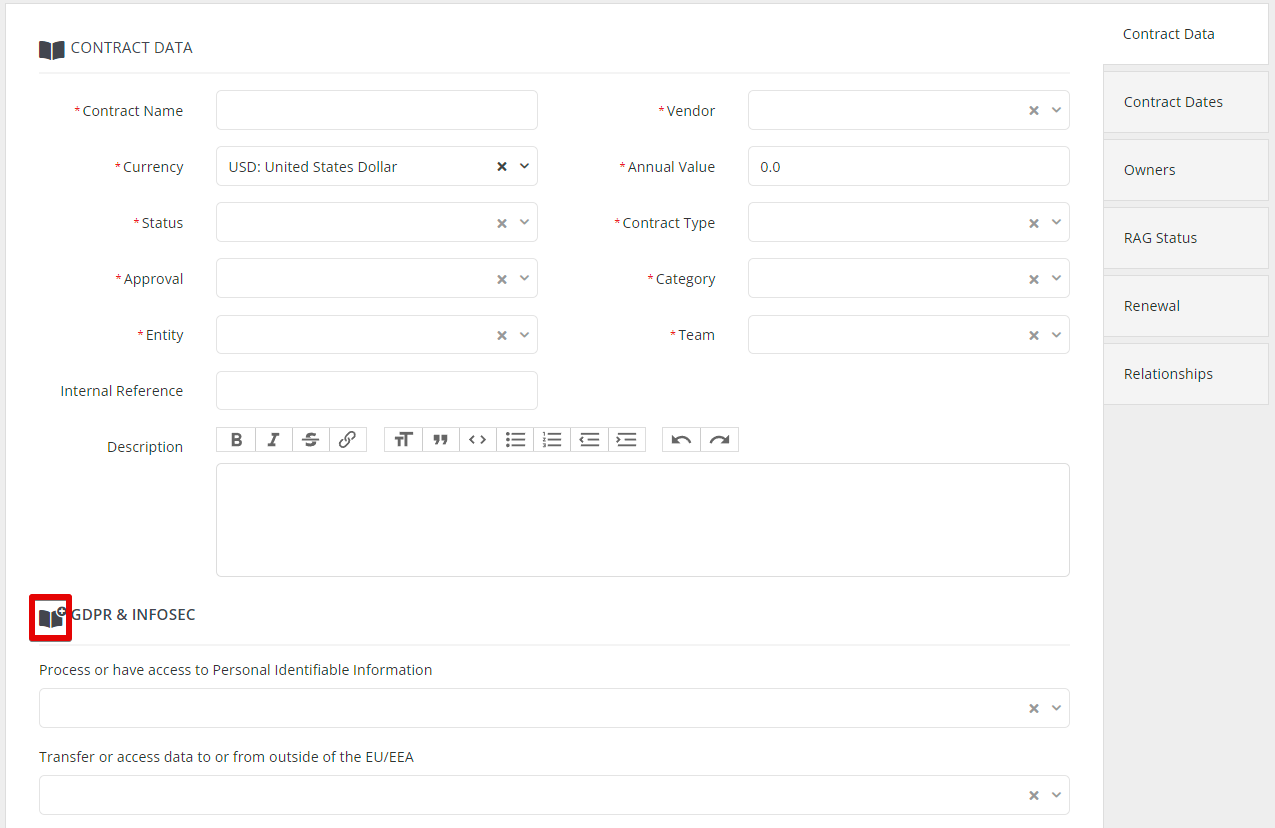The width and height of the screenshot is (1275, 828).
Task: Switch to the Contract Dates tab
Action: click(1186, 102)
